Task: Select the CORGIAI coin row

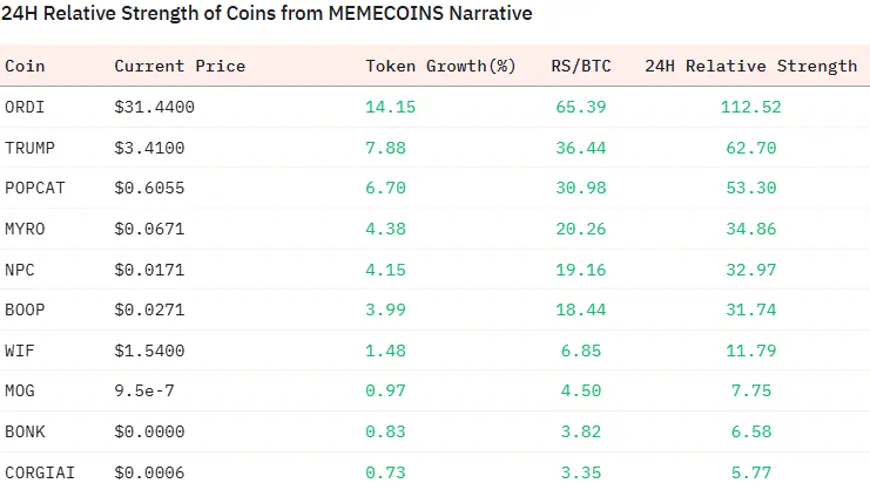Action: point(38,472)
